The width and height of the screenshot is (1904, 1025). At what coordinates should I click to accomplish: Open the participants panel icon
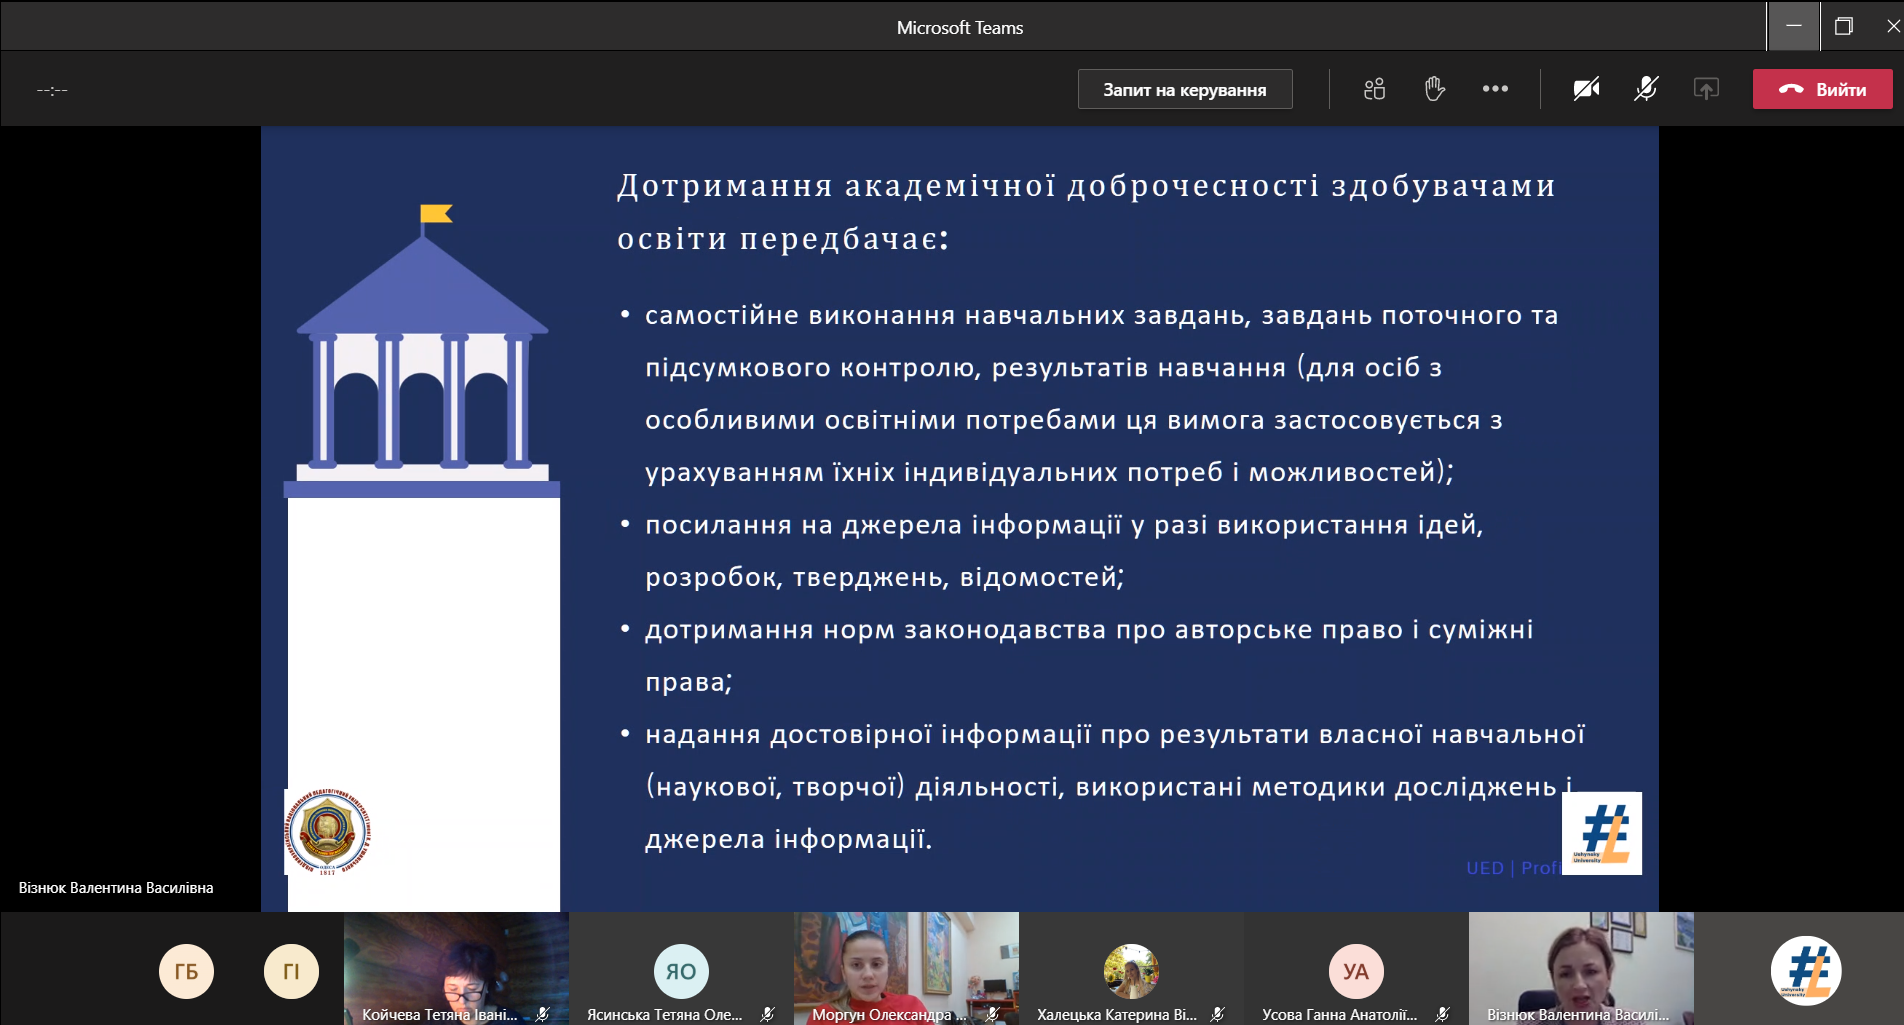[1375, 89]
